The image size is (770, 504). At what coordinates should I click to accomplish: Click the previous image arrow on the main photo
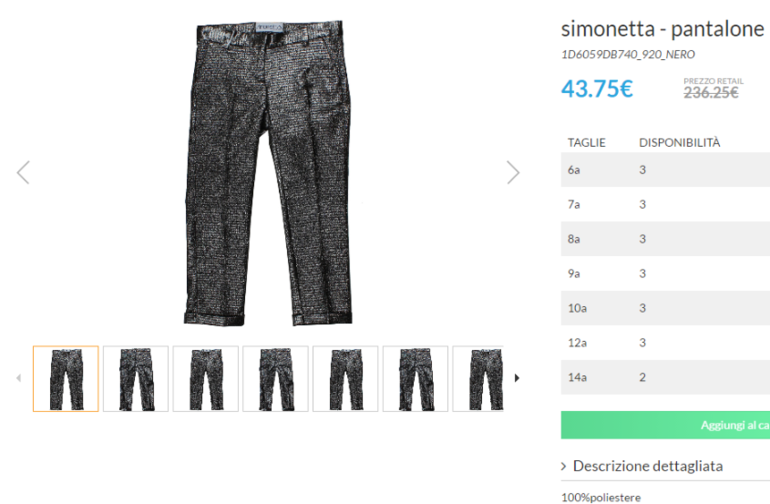pyautogui.click(x=23, y=173)
